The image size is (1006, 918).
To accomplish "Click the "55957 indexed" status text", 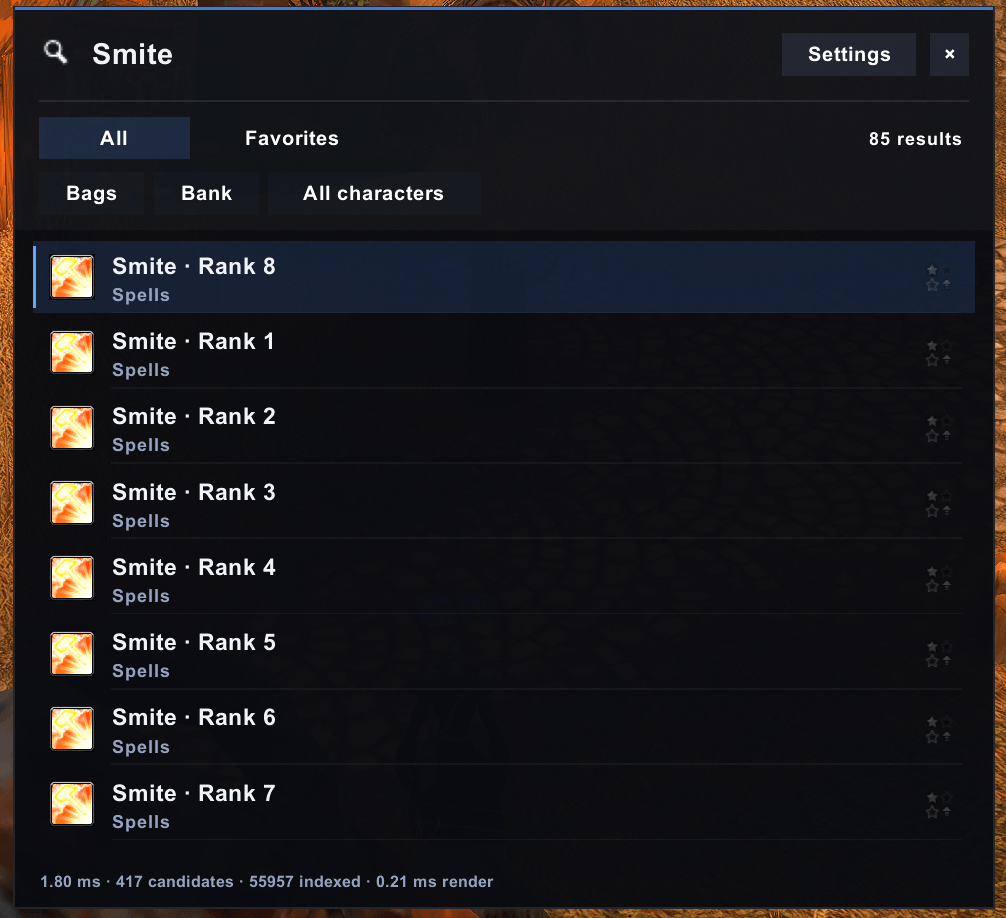I will pos(305,881).
